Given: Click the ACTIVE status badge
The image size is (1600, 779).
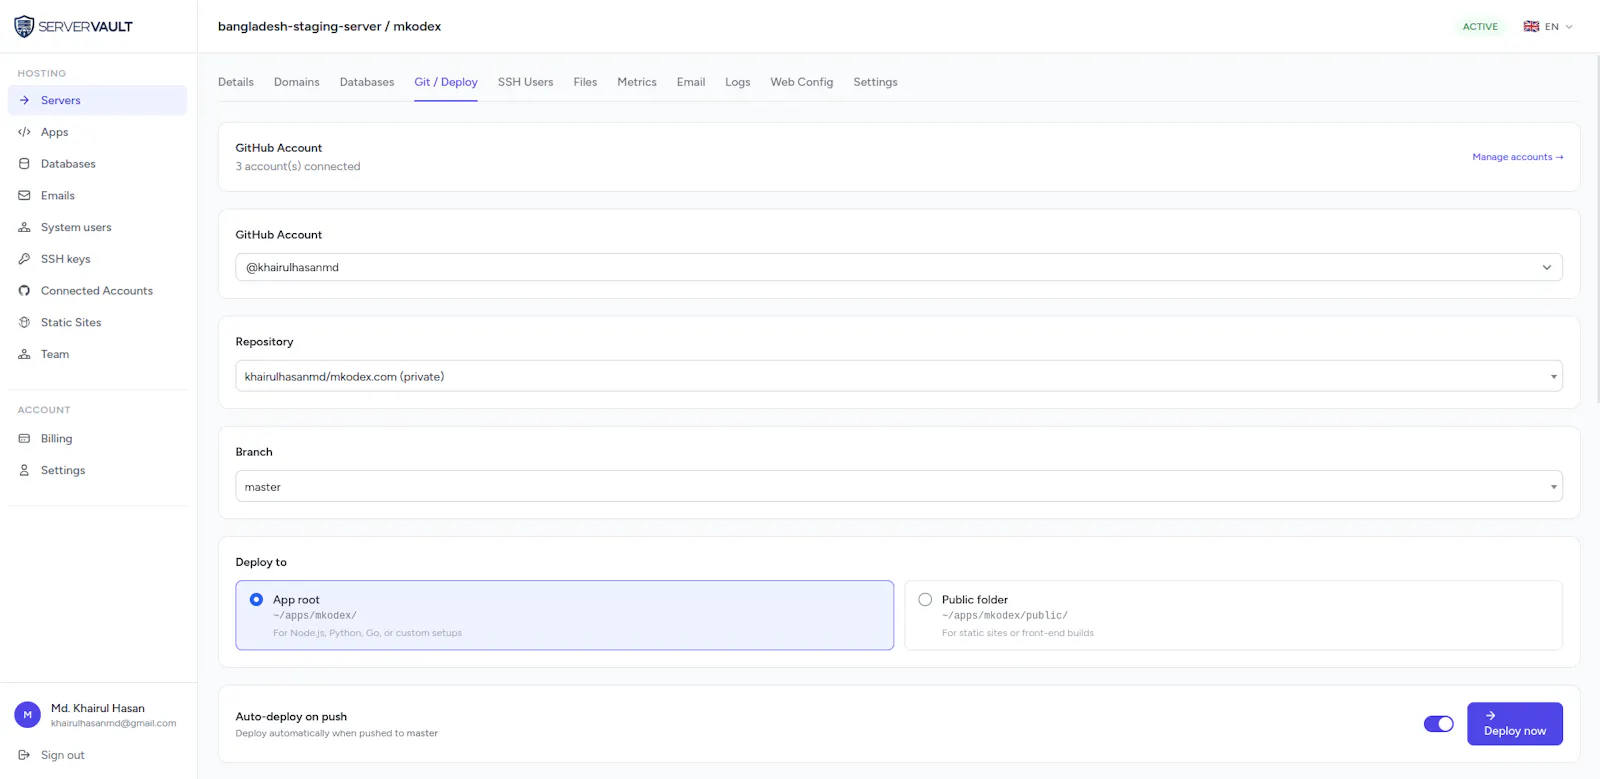Looking at the screenshot, I should point(1480,27).
